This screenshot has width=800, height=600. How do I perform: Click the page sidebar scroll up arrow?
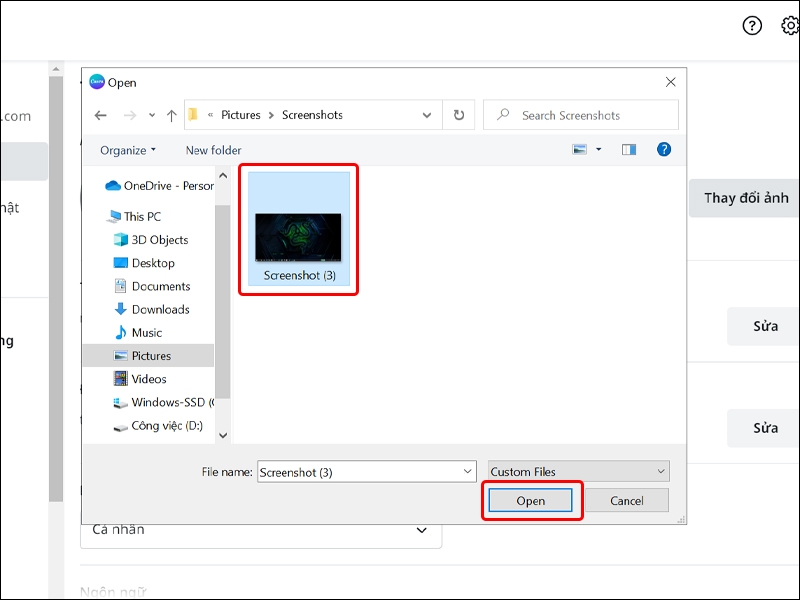point(56,69)
